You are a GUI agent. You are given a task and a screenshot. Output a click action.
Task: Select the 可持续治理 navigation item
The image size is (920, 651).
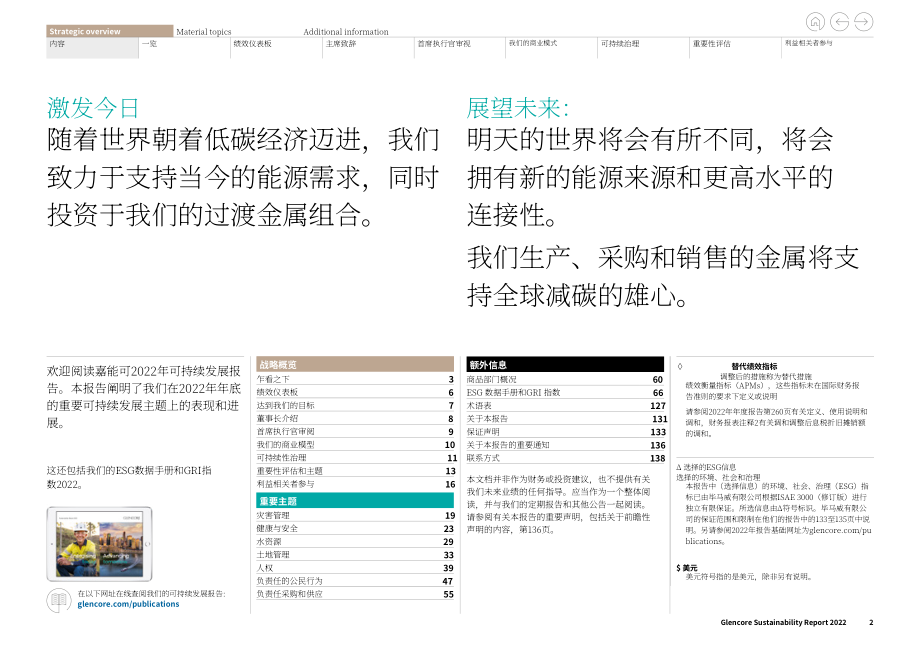tap(644, 48)
